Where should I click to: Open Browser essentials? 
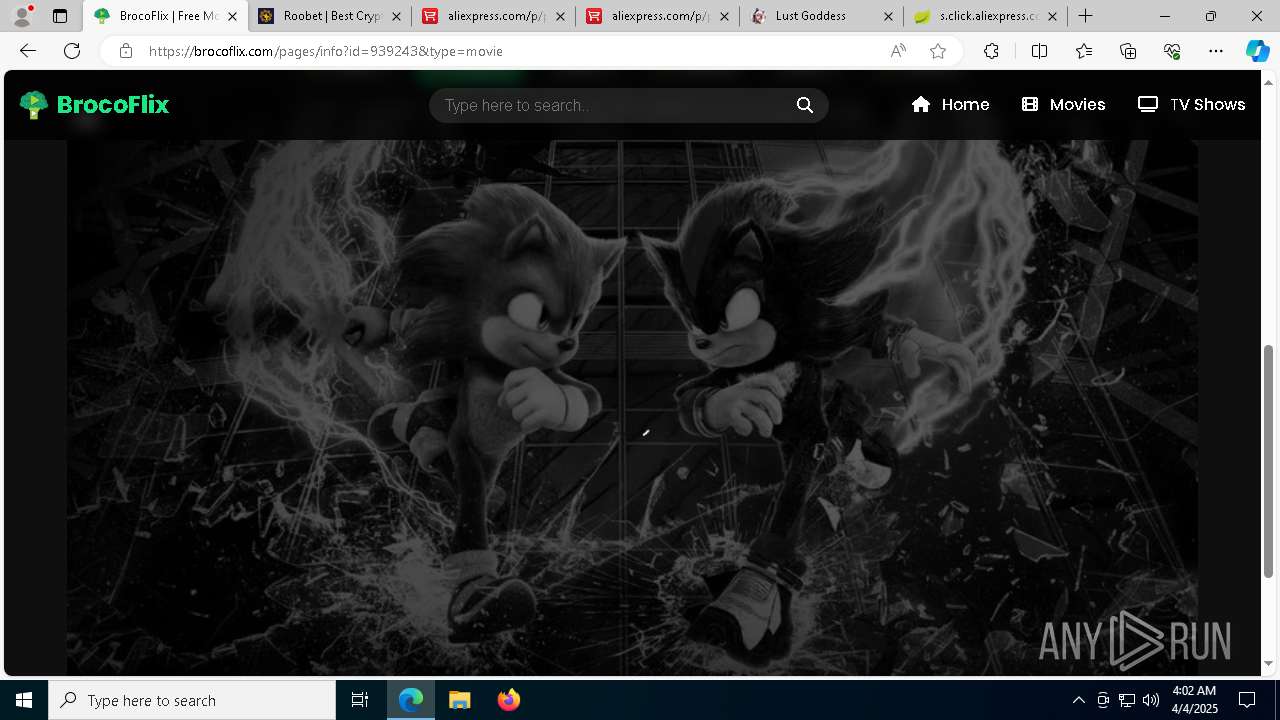(x=1172, y=51)
